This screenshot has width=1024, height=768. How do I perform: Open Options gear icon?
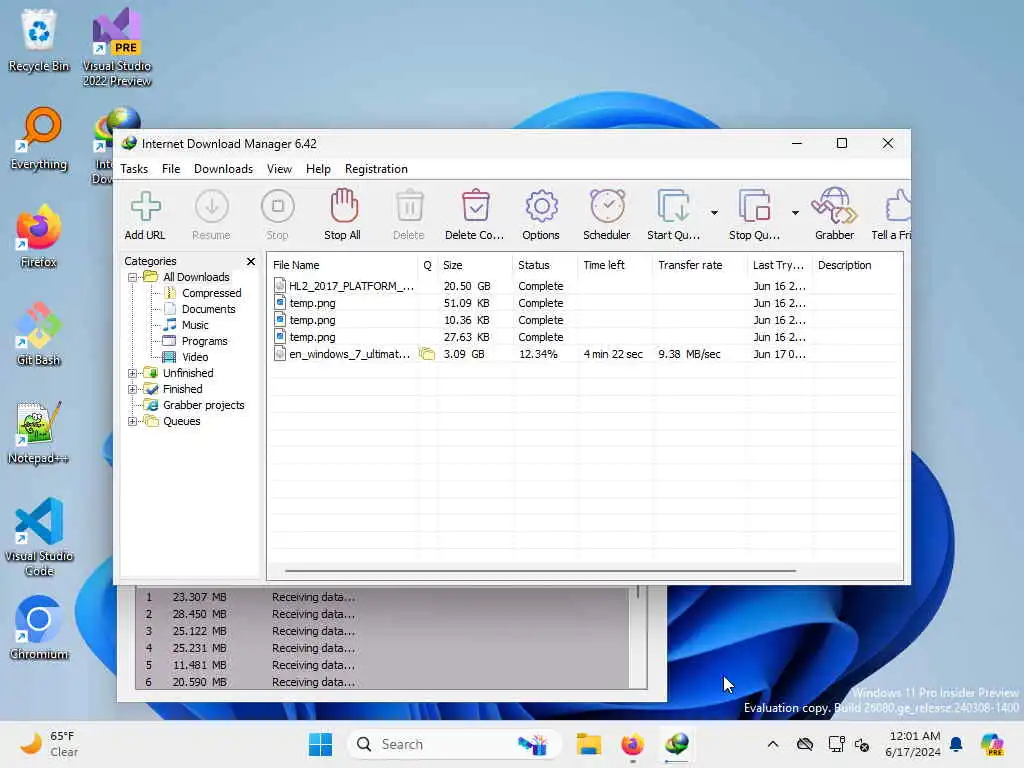pos(541,215)
